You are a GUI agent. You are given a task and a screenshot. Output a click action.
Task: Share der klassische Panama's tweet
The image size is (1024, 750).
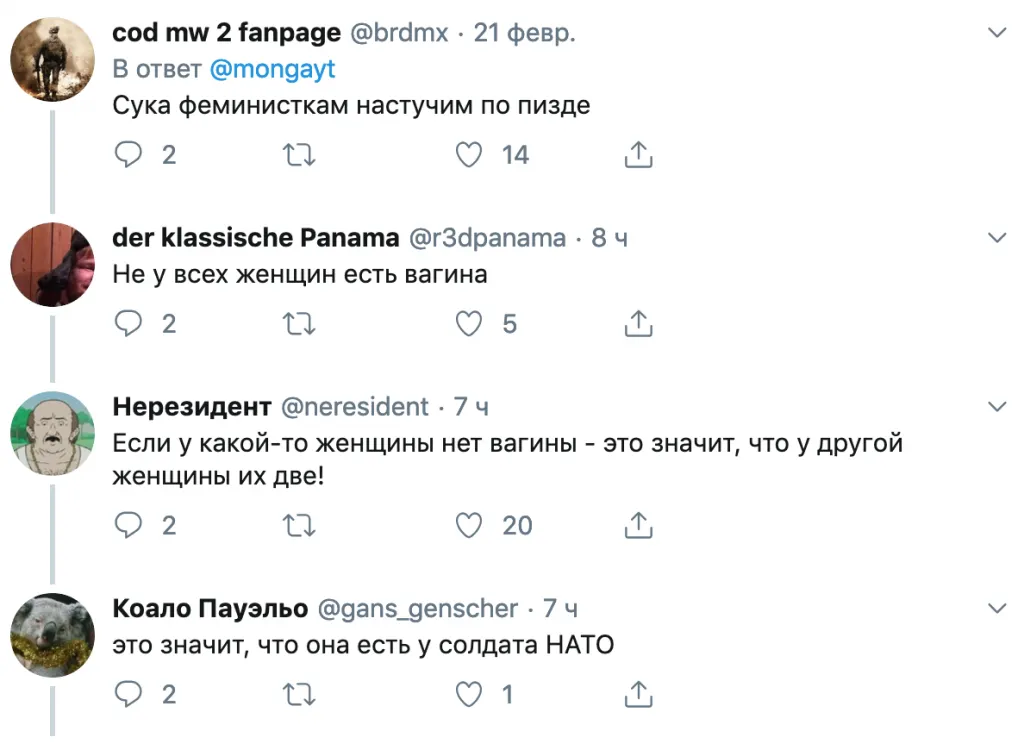pos(639,324)
